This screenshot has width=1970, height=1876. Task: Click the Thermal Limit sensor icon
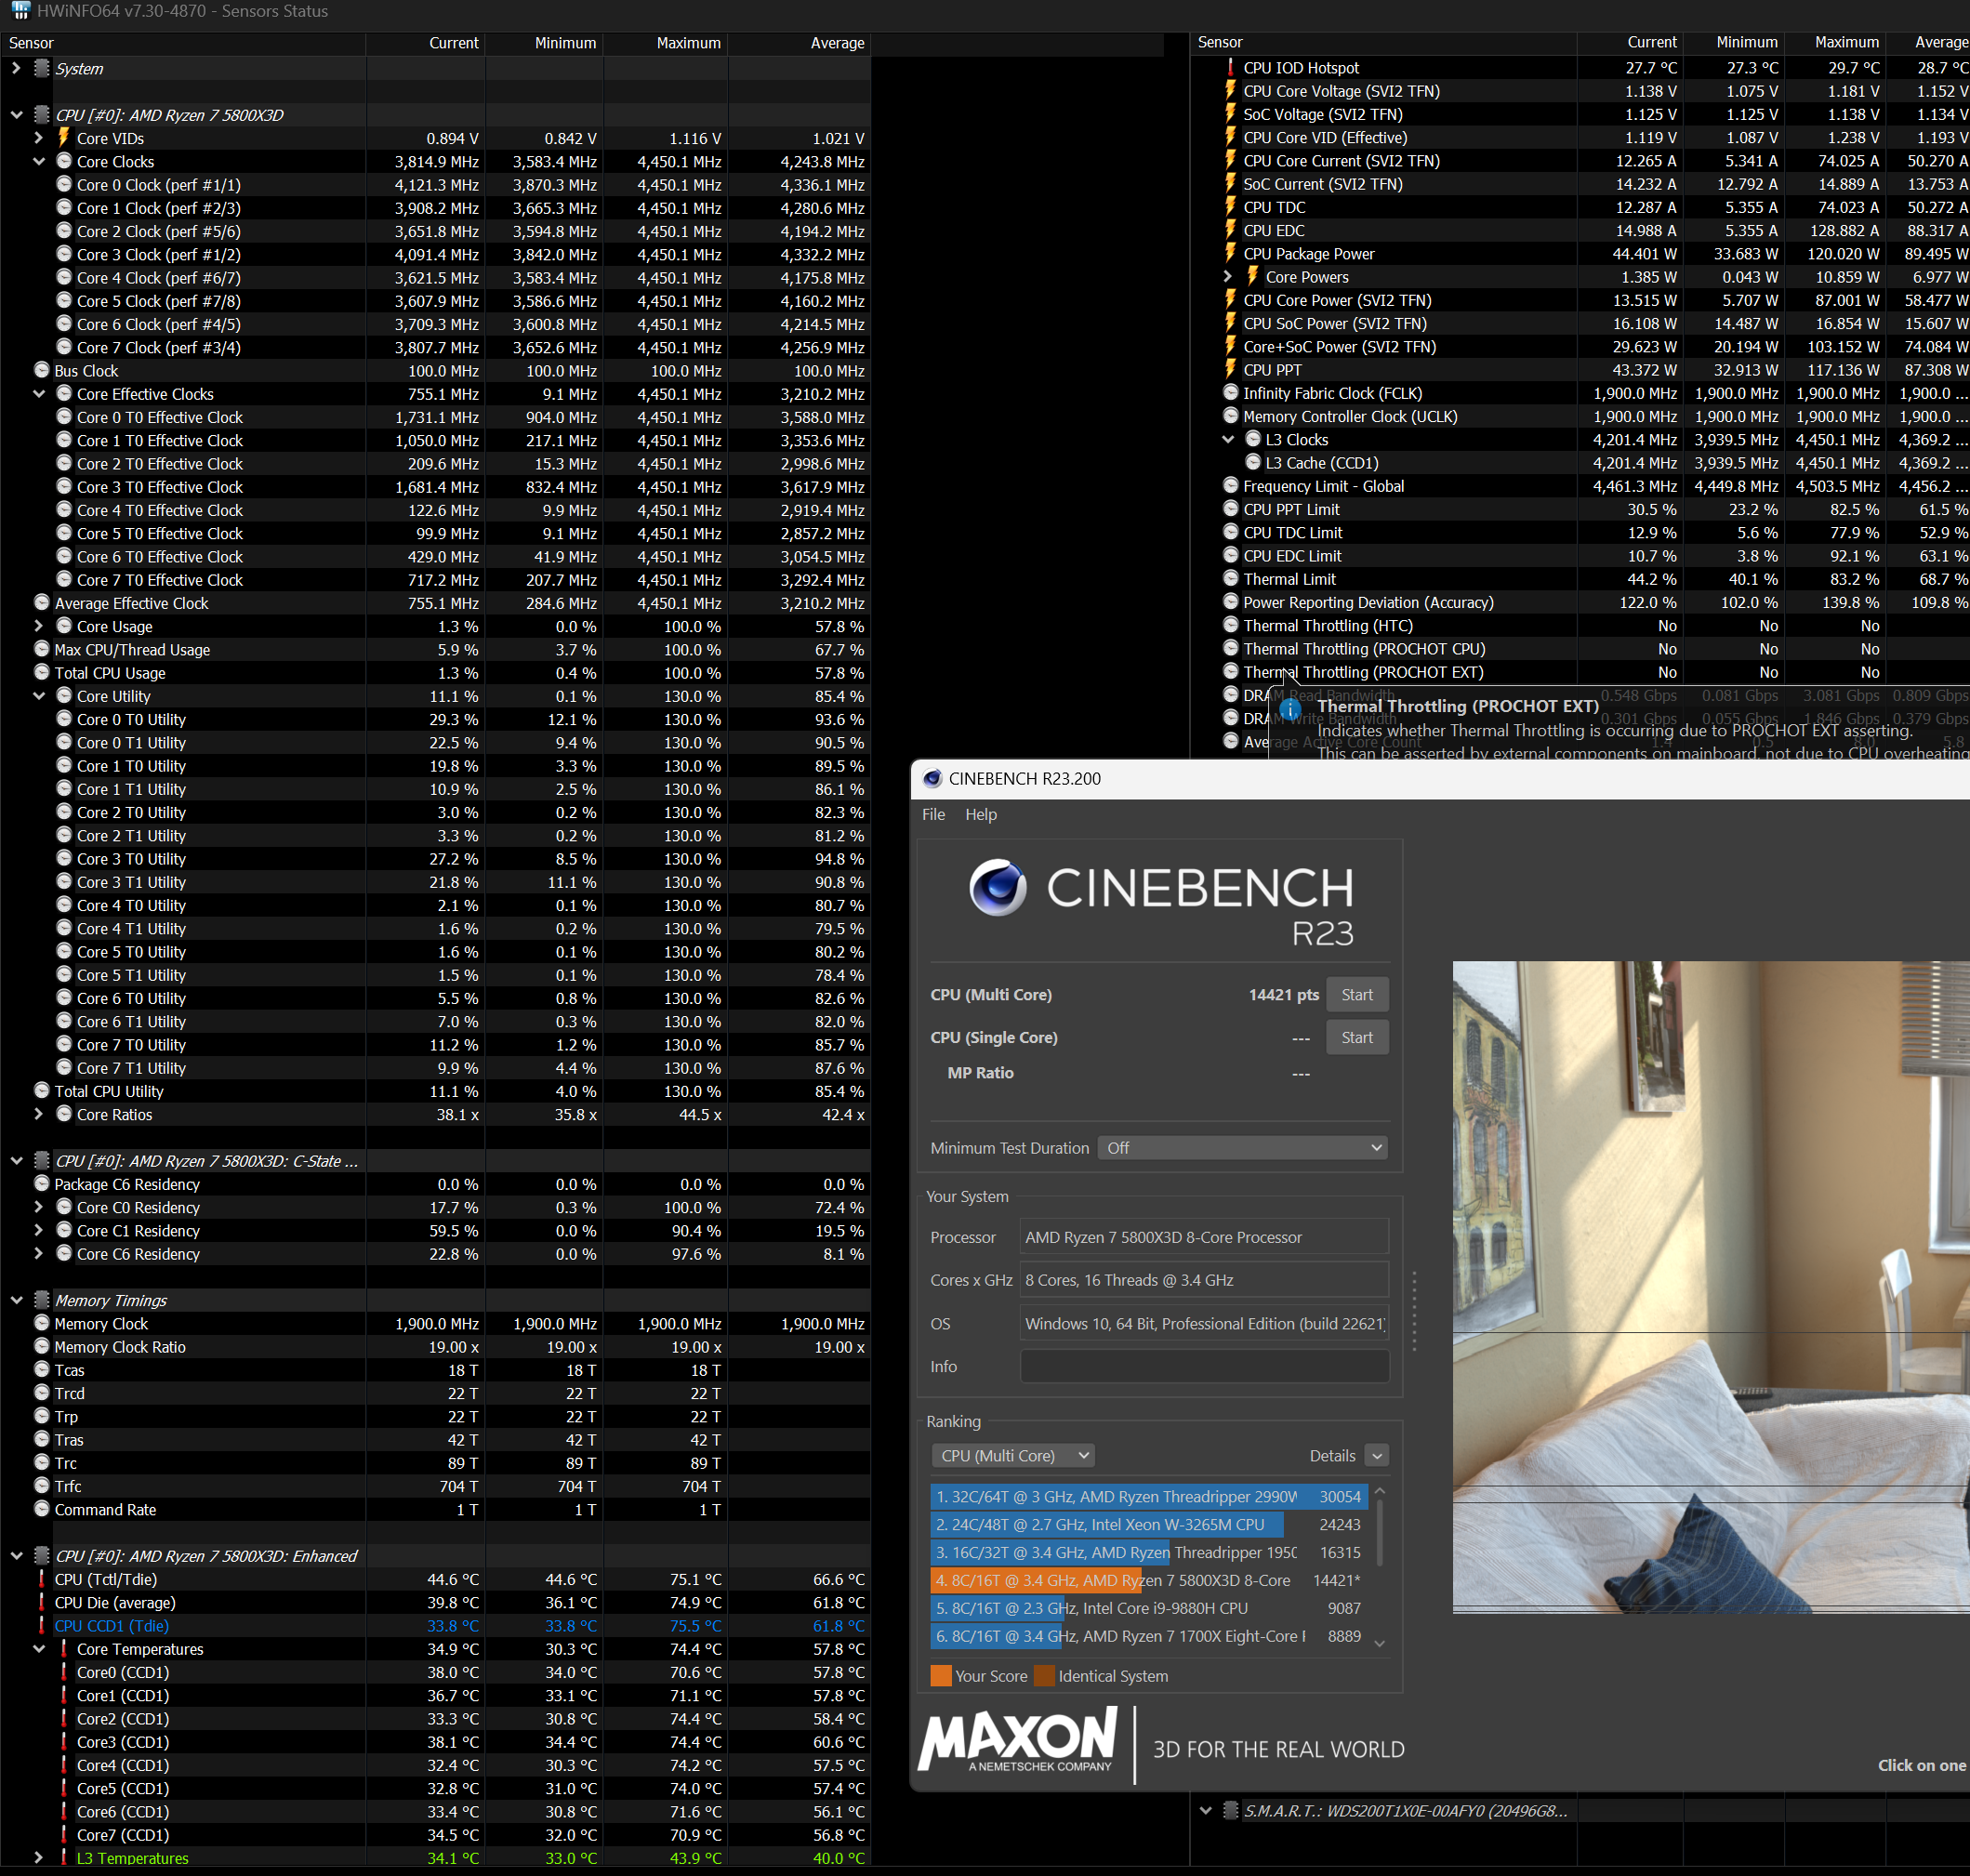point(1231,579)
